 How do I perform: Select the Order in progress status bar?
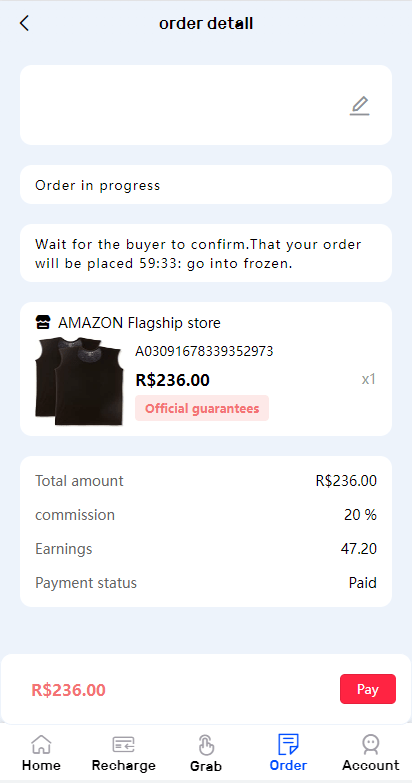coord(206,185)
